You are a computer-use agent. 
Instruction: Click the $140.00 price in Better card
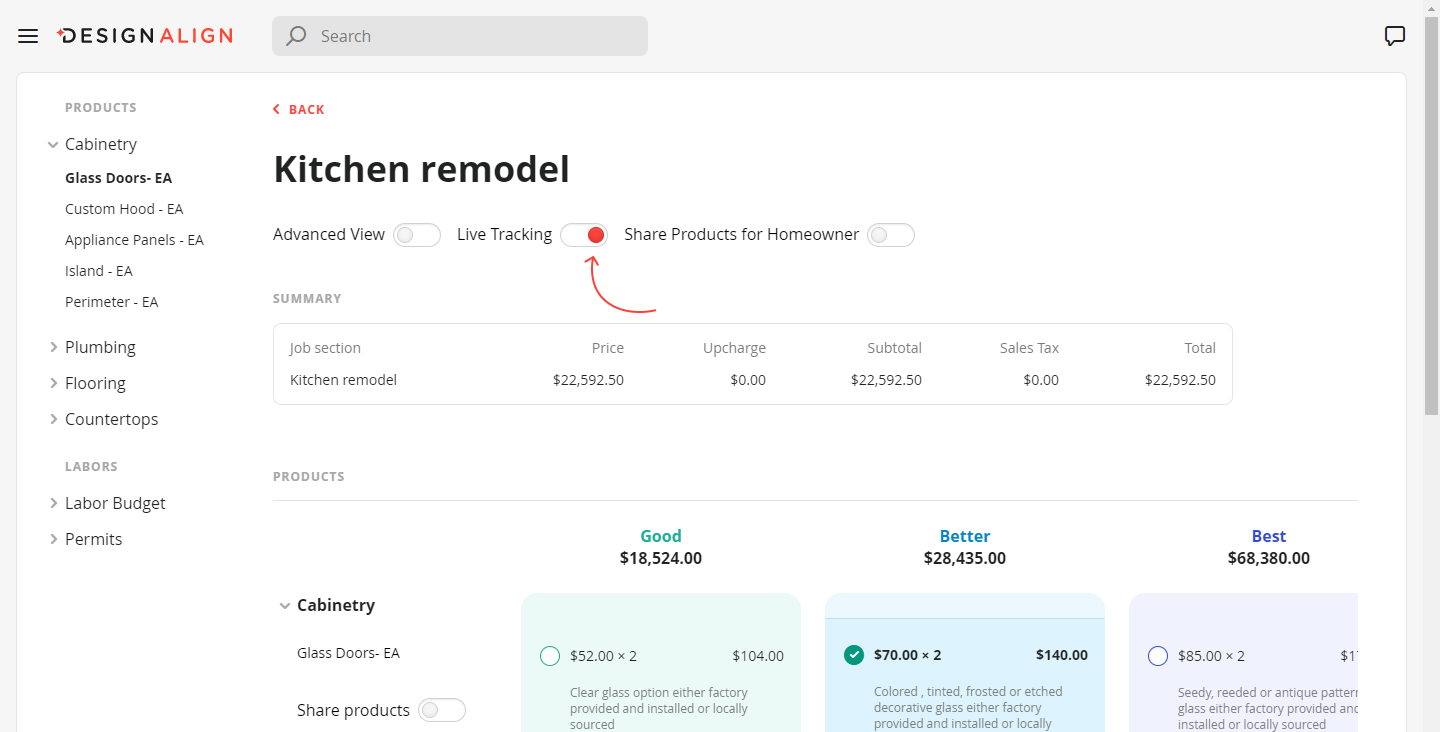pyautogui.click(x=1062, y=655)
